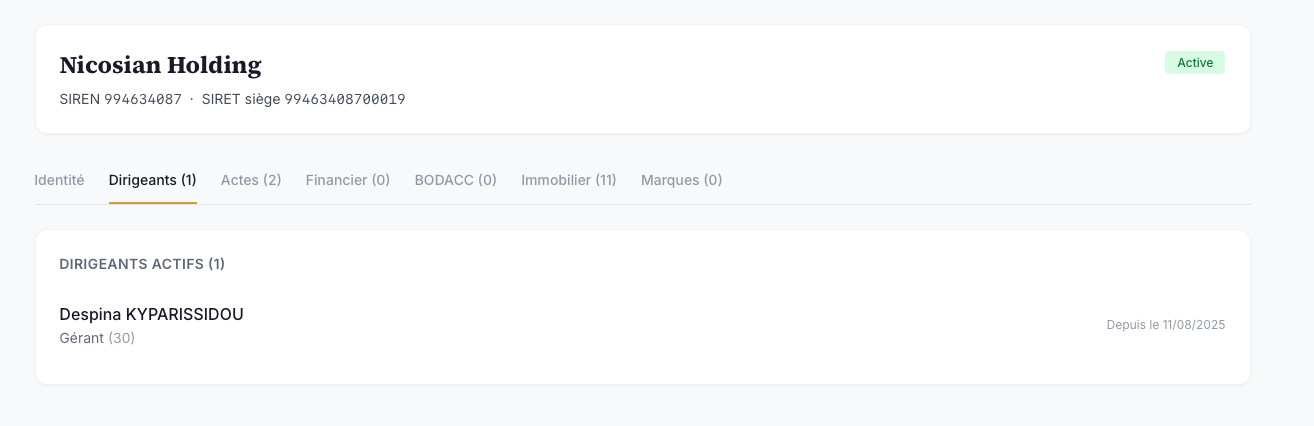The width and height of the screenshot is (1314, 426).
Task: Click the Depuis le 11/08/2025 date
Action: pos(1166,325)
